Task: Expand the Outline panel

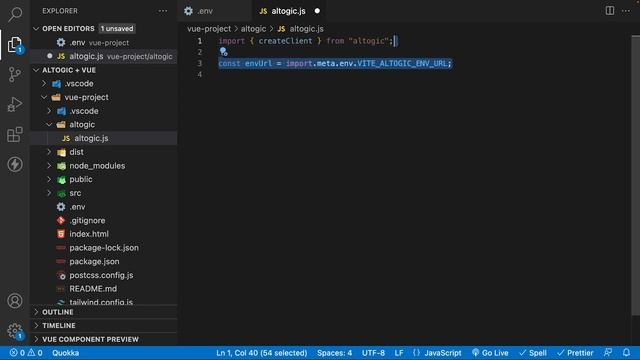Action: point(104,312)
